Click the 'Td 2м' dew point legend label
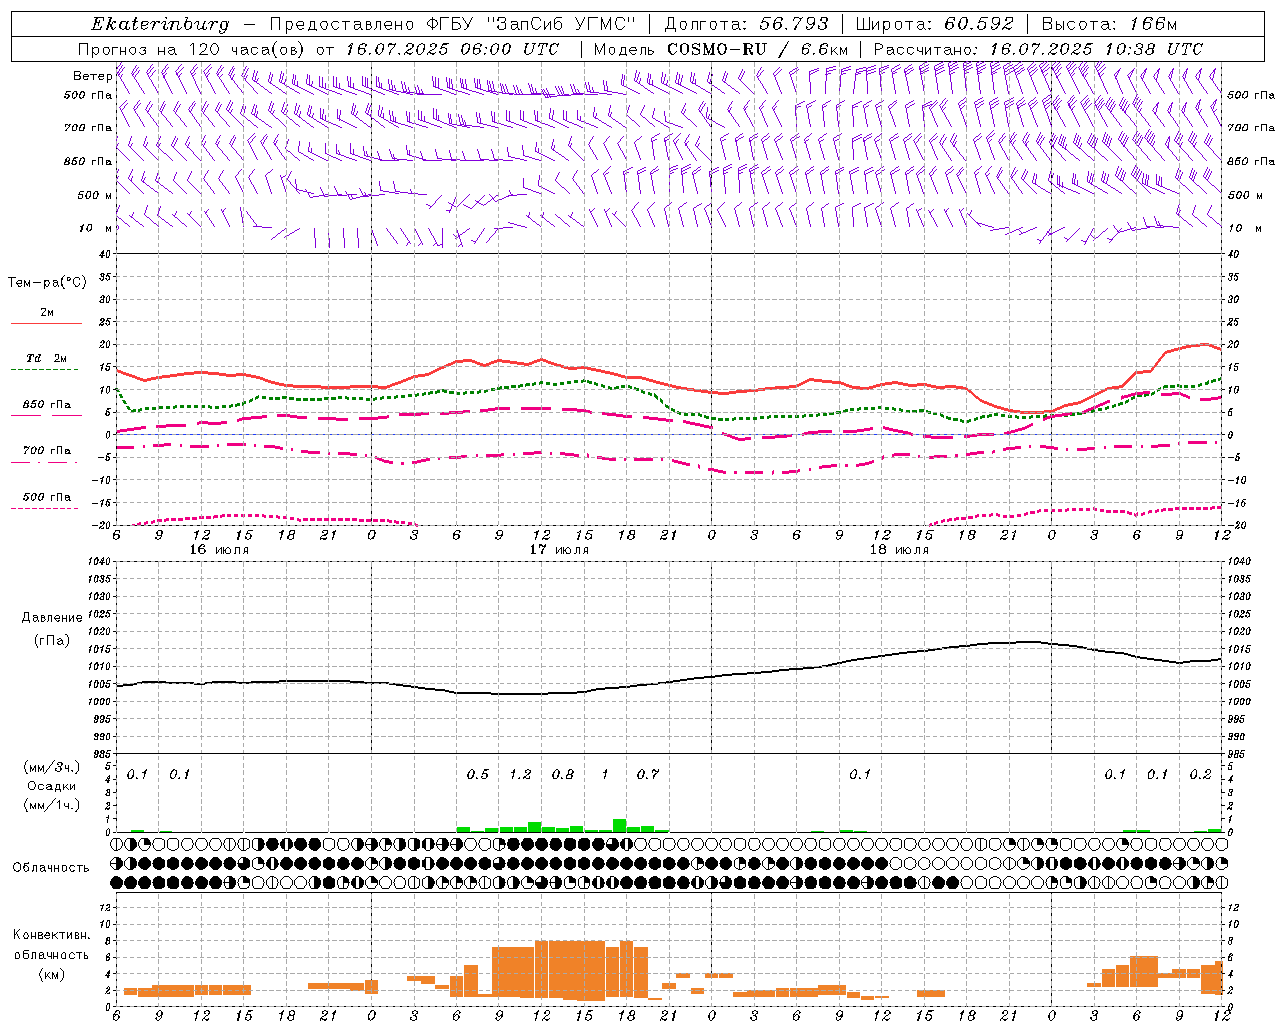 point(47,358)
